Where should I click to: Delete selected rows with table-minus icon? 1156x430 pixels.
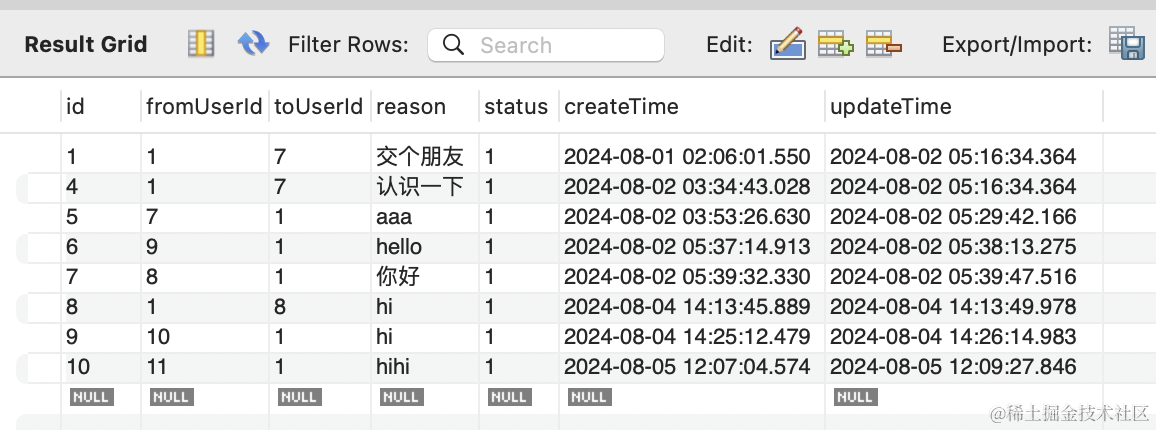(x=884, y=44)
